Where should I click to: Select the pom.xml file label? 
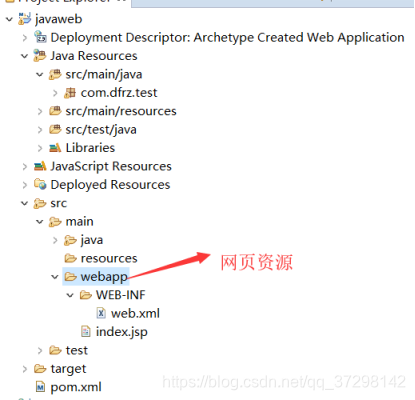point(76,387)
